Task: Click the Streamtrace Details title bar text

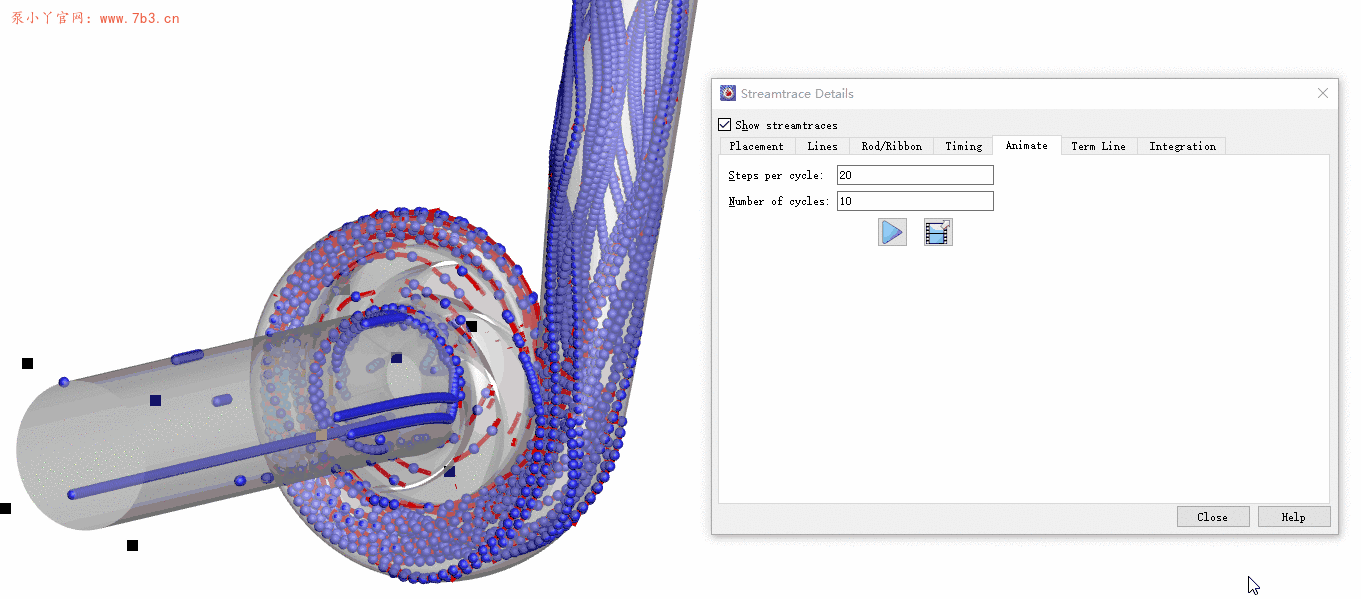Action: click(x=797, y=93)
